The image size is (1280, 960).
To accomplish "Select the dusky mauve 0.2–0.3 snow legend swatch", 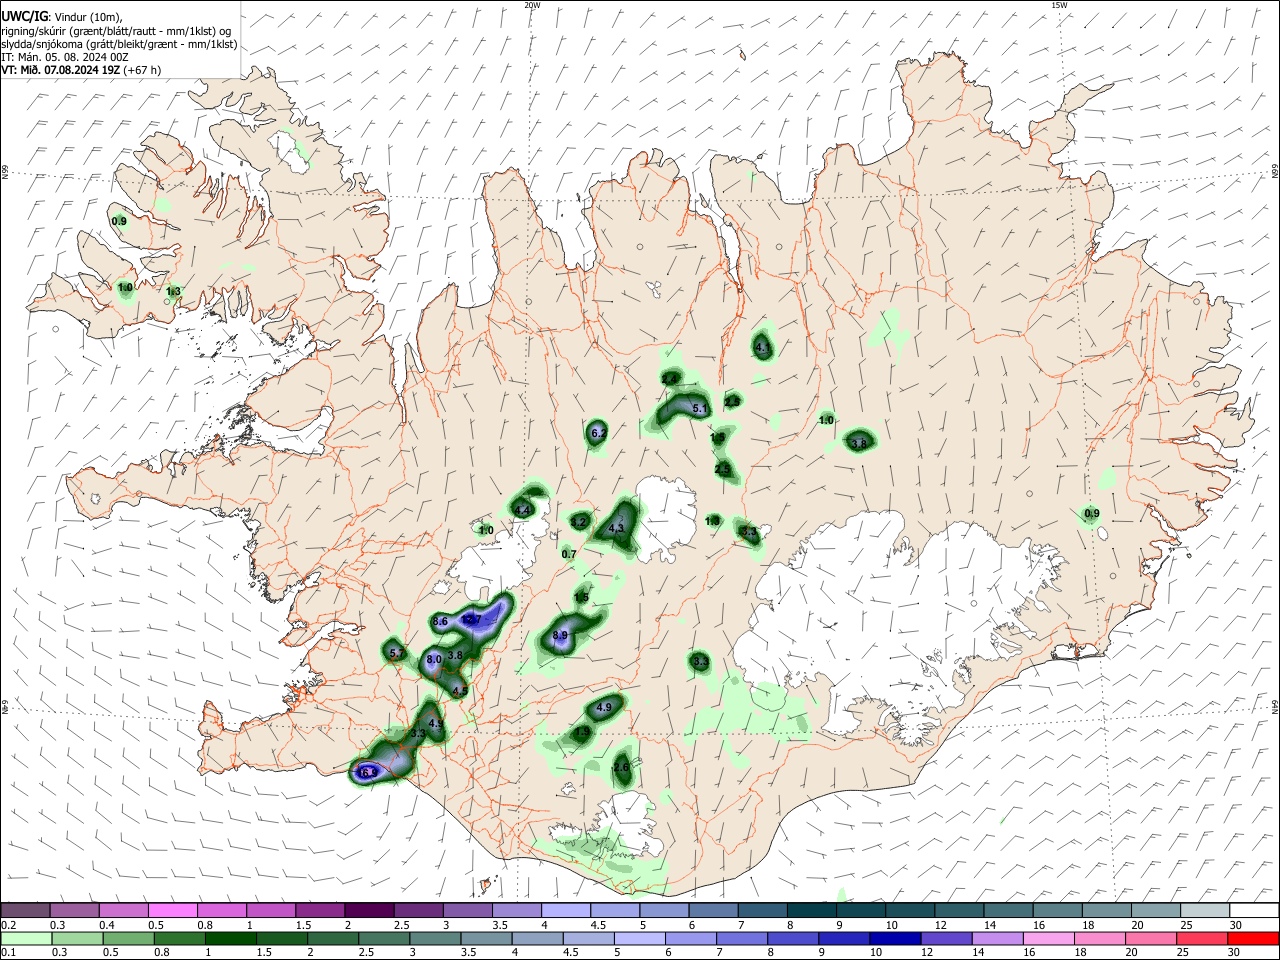I will click(26, 910).
